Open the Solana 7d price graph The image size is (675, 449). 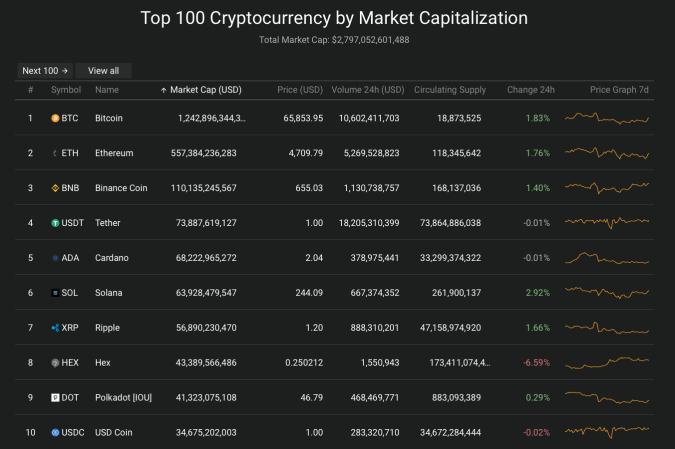pos(607,293)
